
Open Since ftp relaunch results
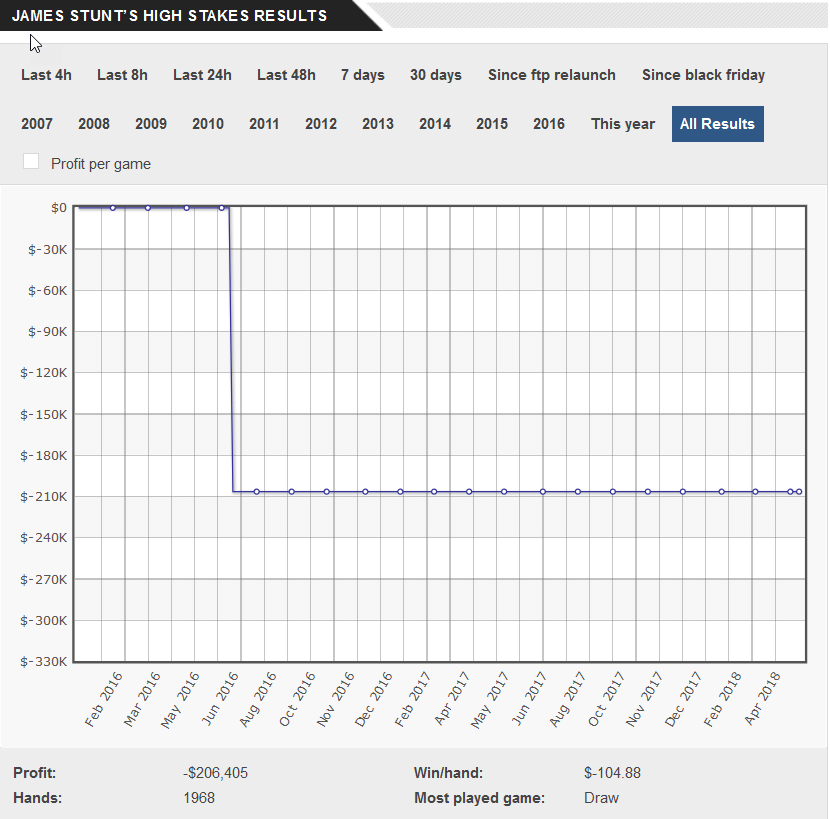pos(552,75)
